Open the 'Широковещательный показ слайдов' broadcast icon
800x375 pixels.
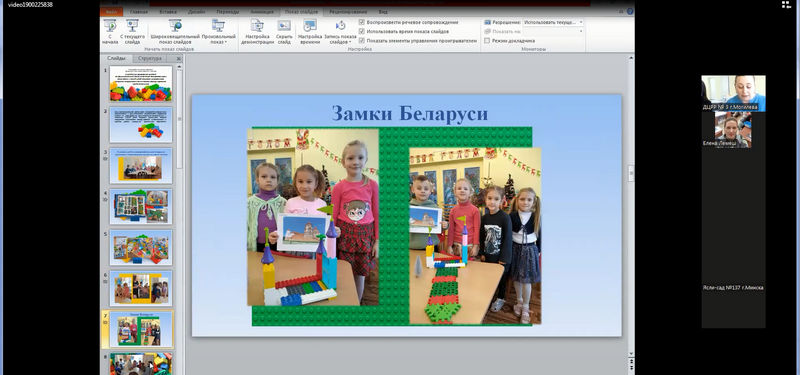point(175,32)
